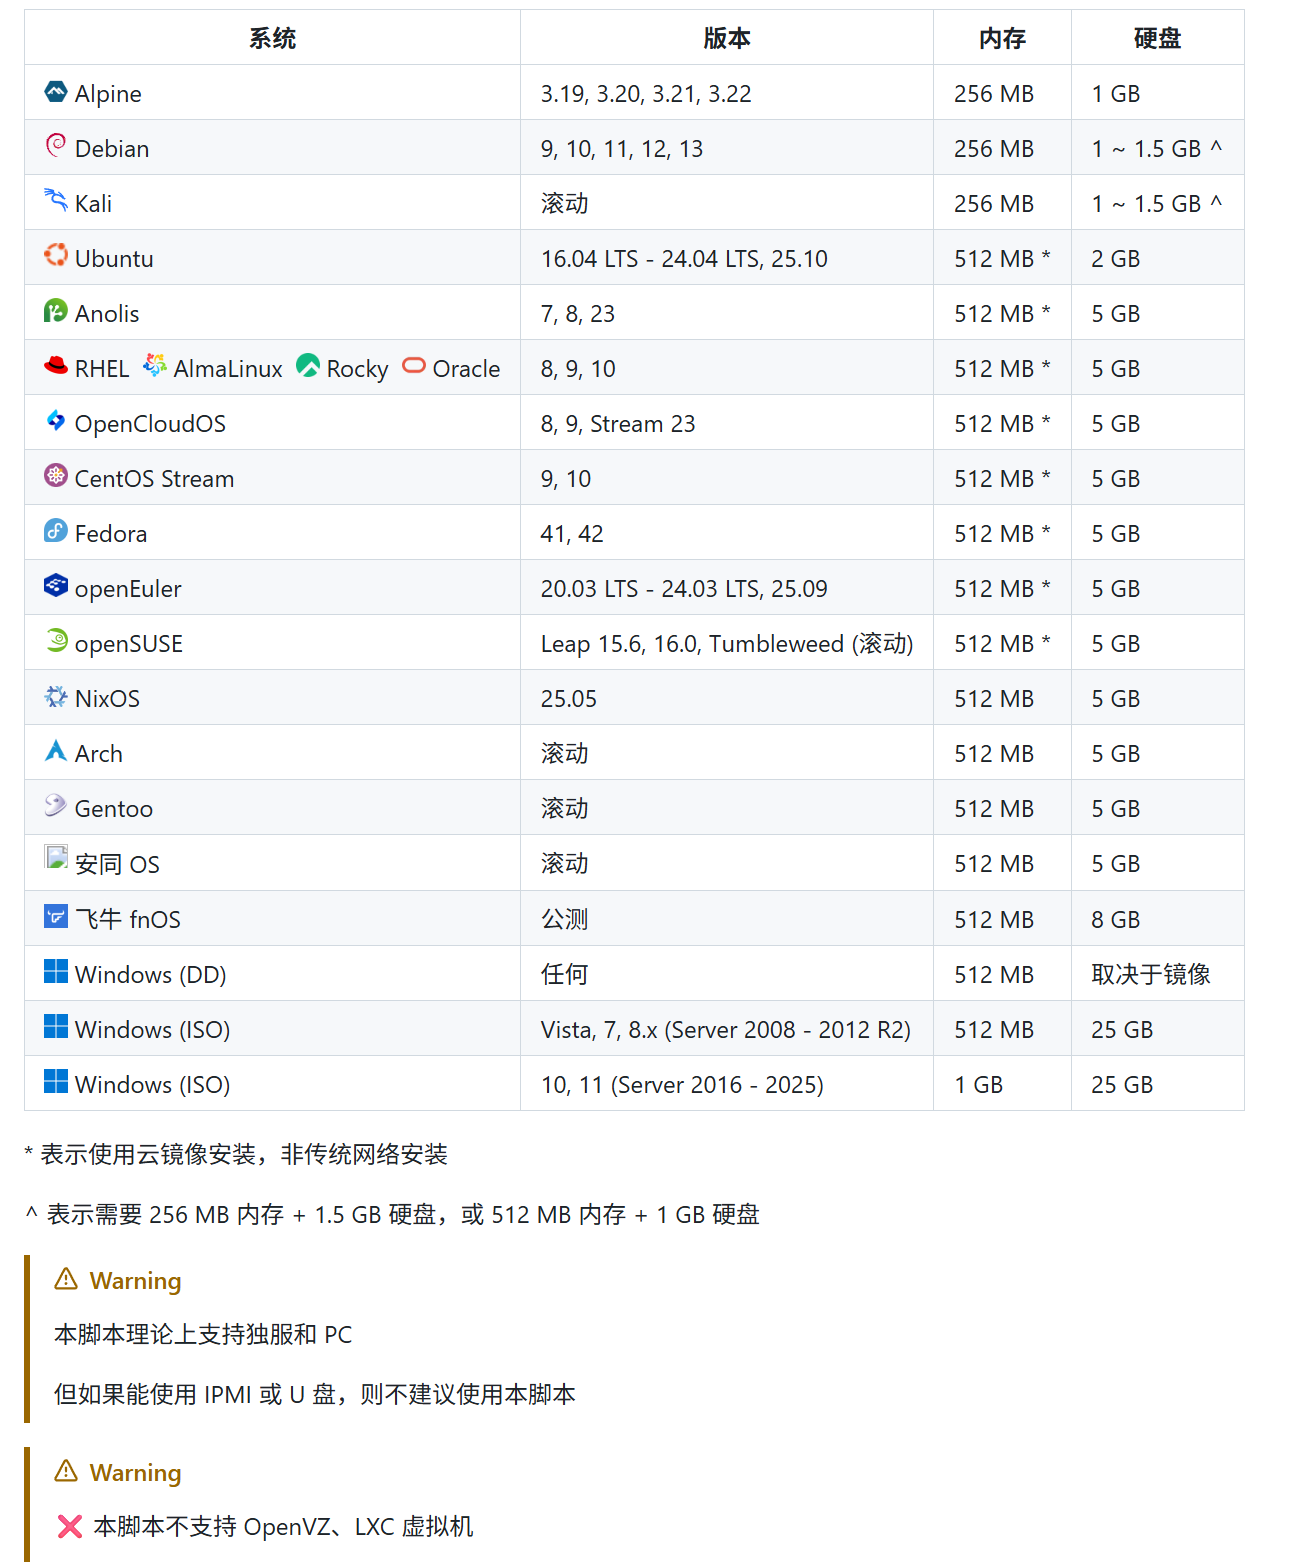1297x1562 pixels.
Task: Click the Debian swirl logo icon
Action: point(56,146)
